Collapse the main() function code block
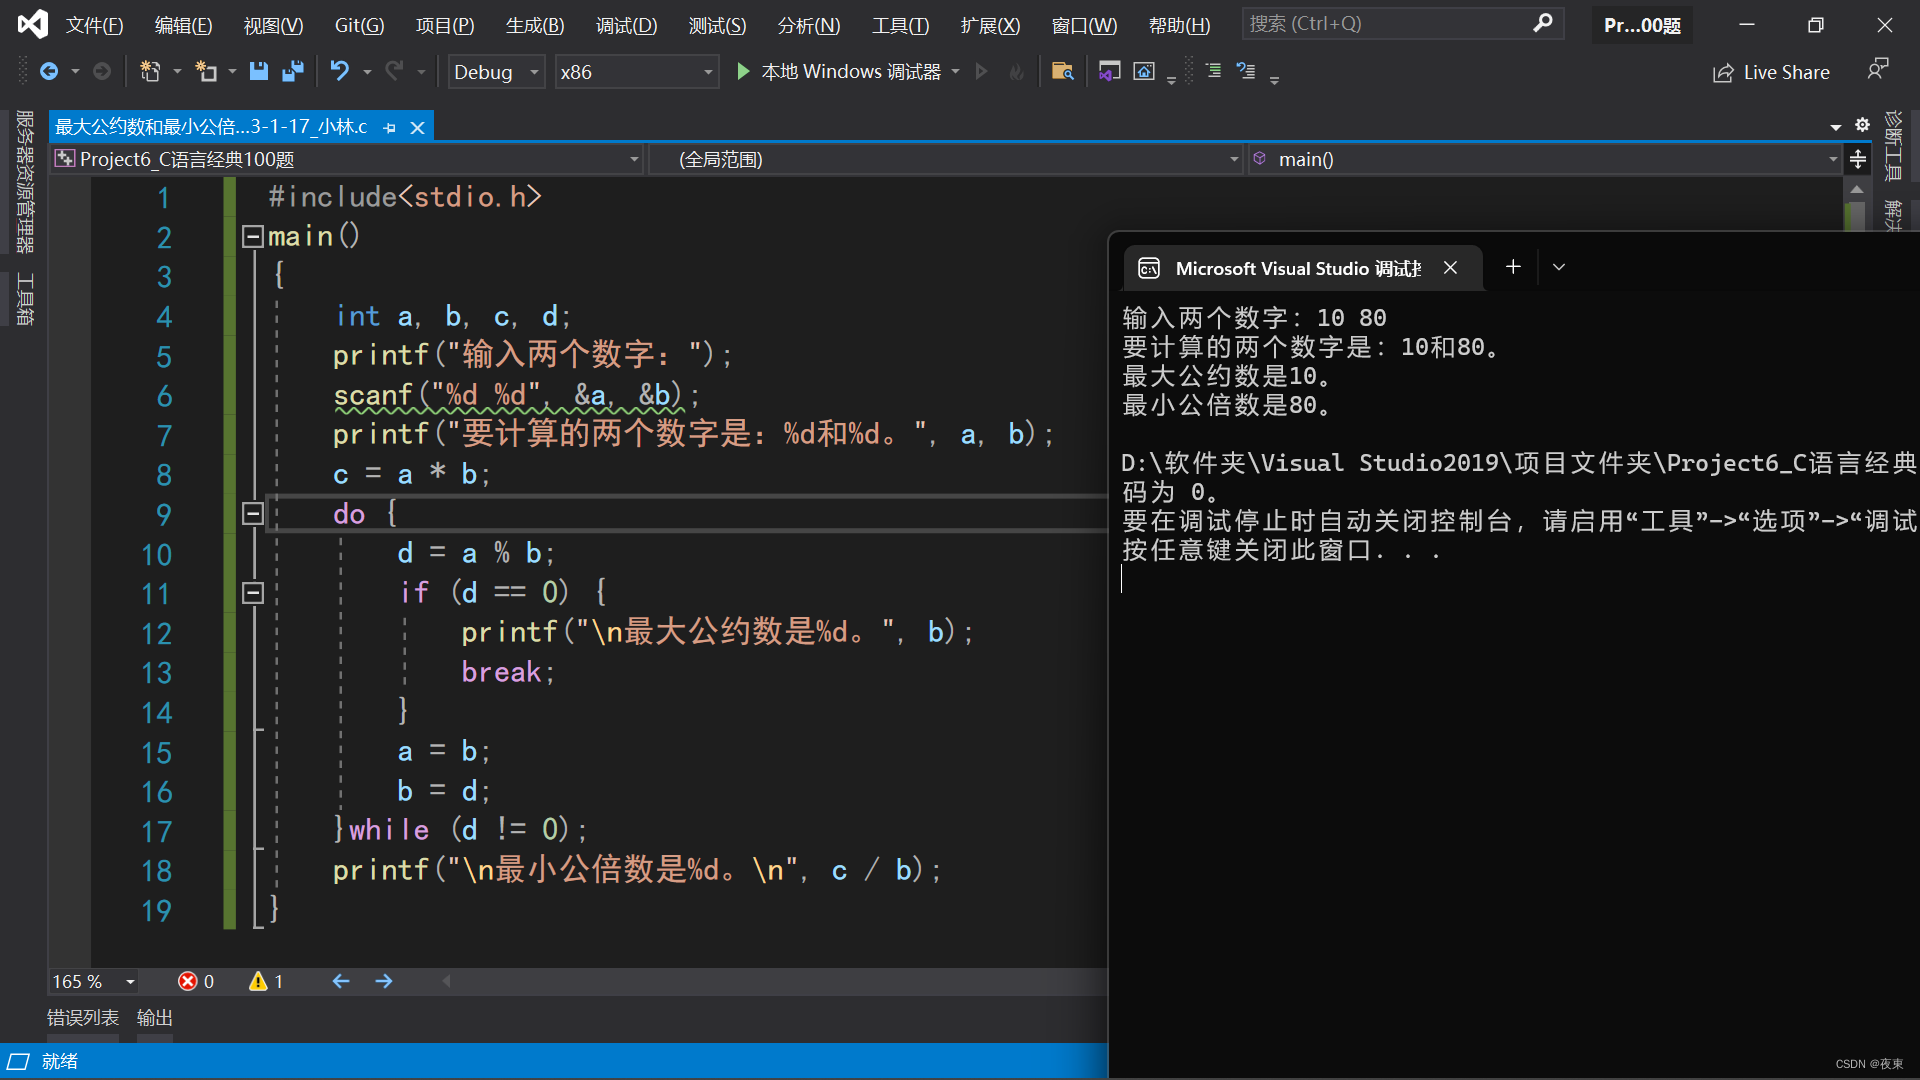 [253, 237]
